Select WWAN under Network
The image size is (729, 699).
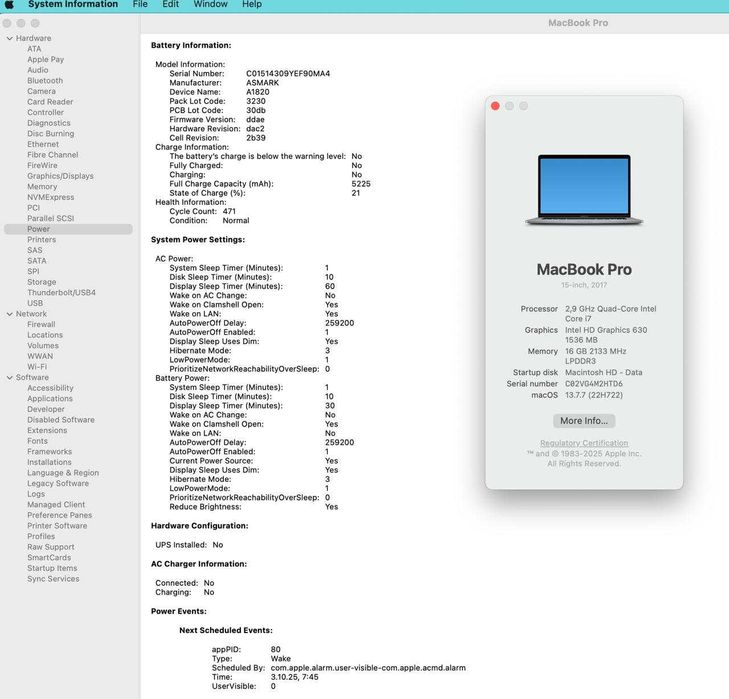coord(40,356)
